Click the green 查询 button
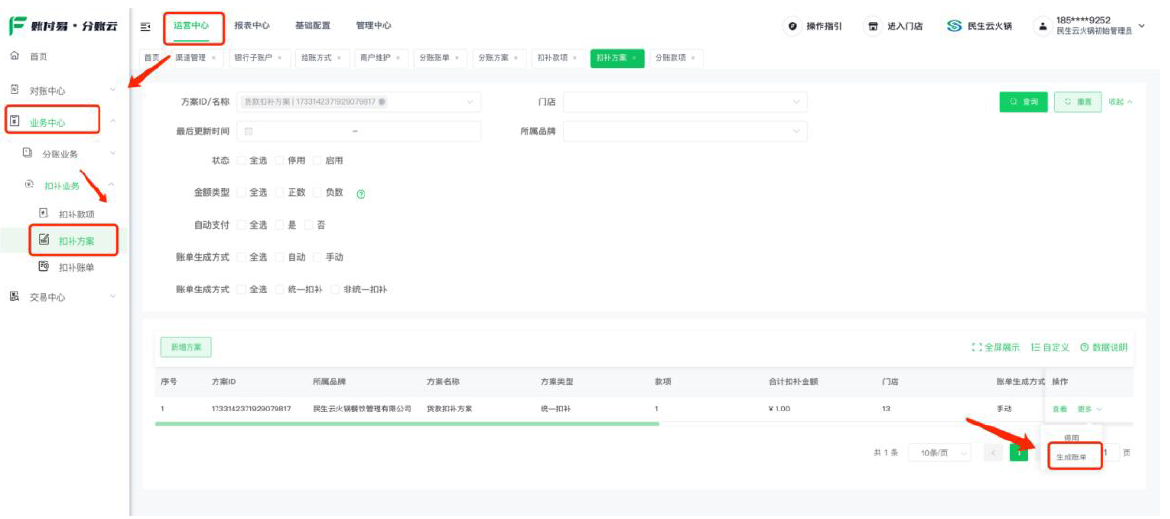The image size is (1170, 519). 1022,102
